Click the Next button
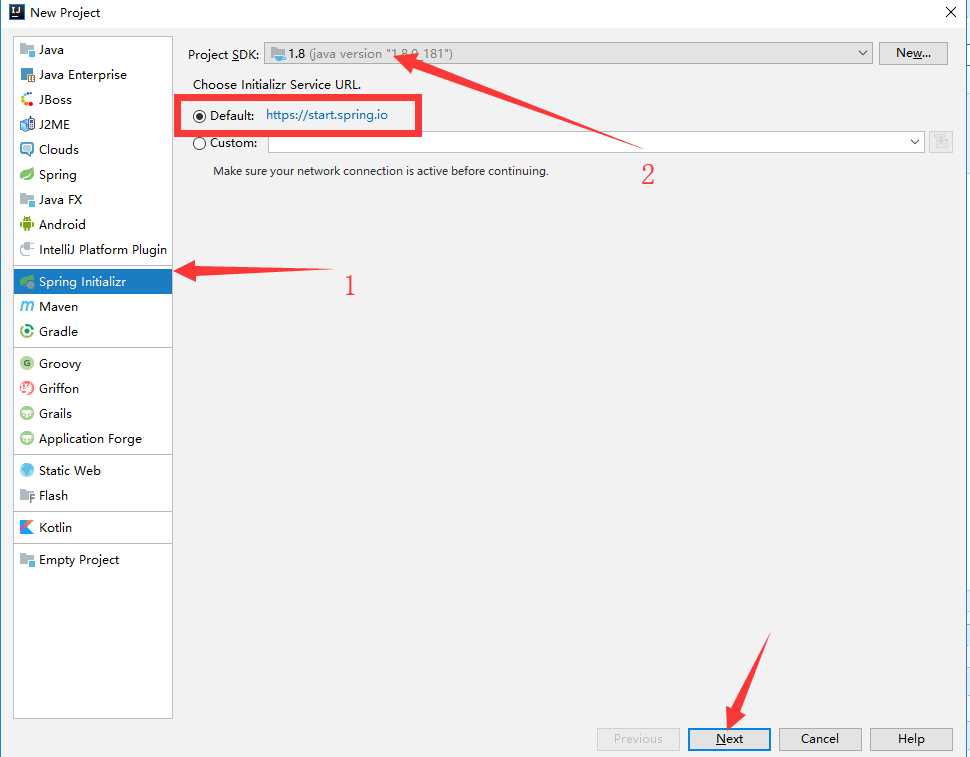The height and width of the screenshot is (757, 970). pyautogui.click(x=729, y=738)
